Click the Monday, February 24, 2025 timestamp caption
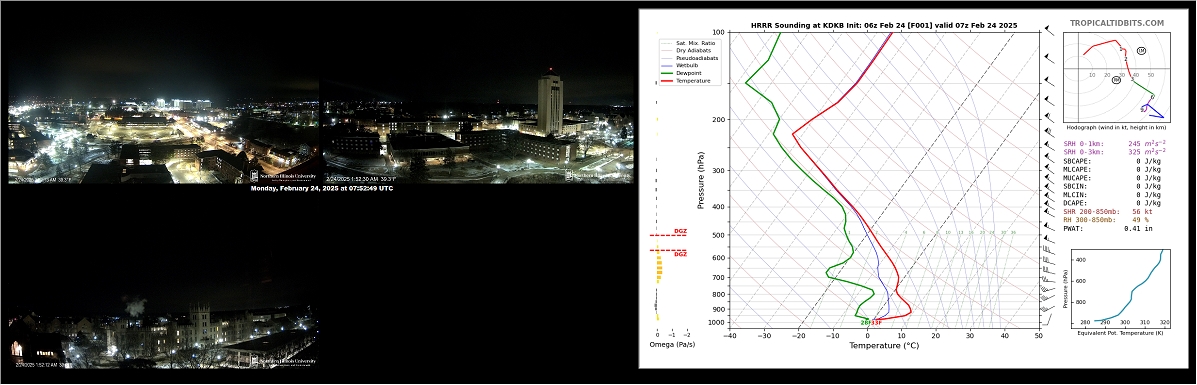Image resolution: width=1197 pixels, height=385 pixels. (321, 188)
